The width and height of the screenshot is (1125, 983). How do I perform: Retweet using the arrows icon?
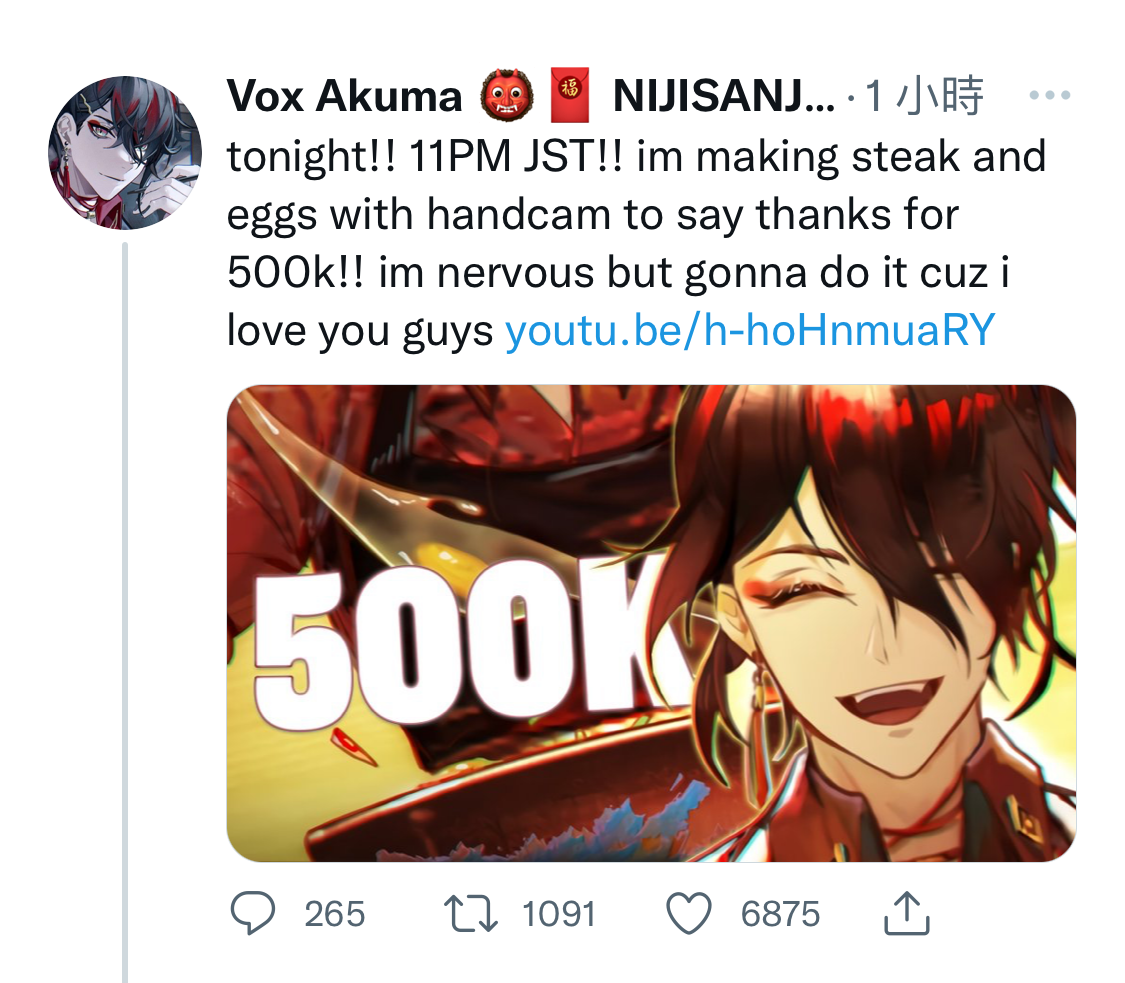471,913
